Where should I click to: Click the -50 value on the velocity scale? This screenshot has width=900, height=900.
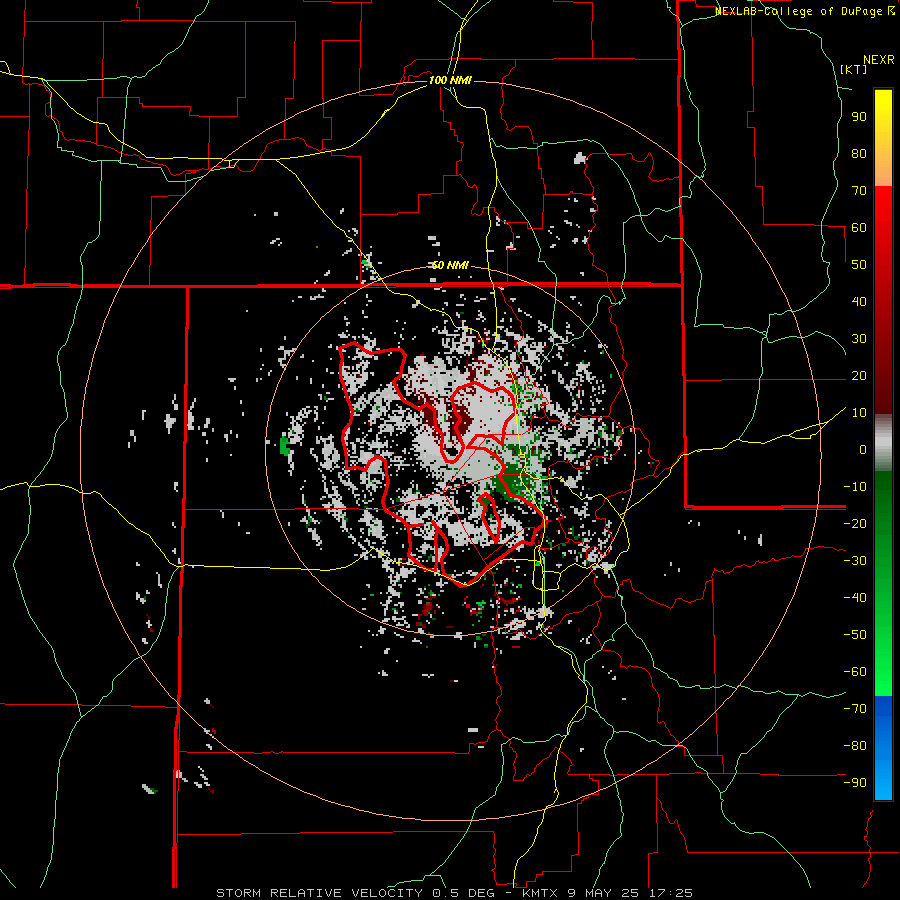(x=855, y=635)
